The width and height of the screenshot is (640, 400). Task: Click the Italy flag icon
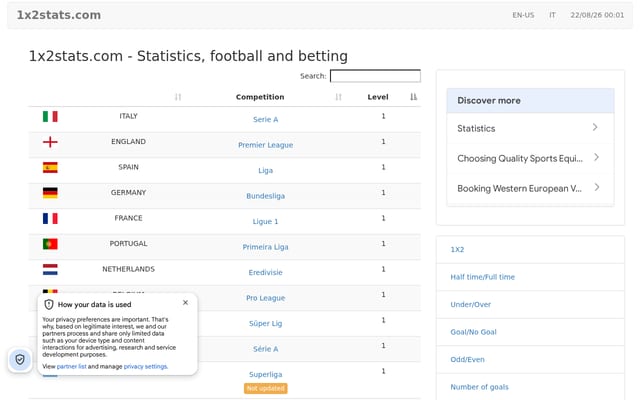tap(50, 116)
